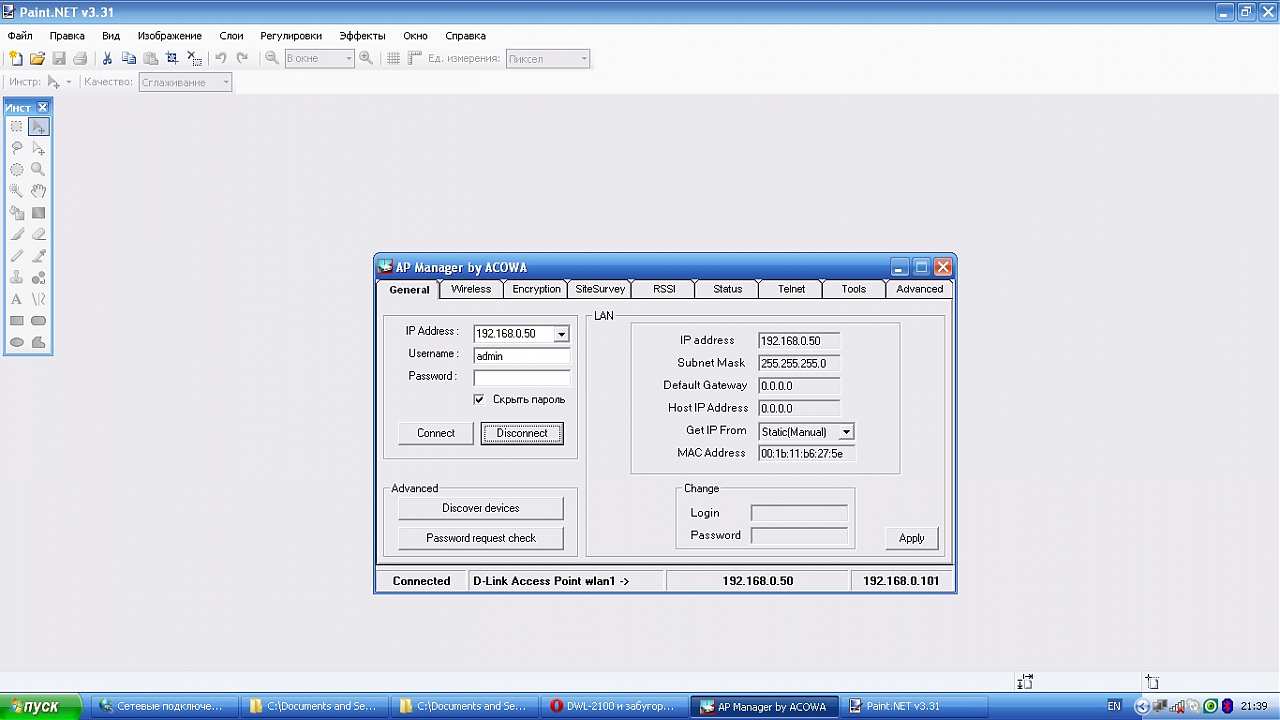Screen dimensions: 1280x720
Task: Select the Clone Stamp tool
Action: pos(17,278)
